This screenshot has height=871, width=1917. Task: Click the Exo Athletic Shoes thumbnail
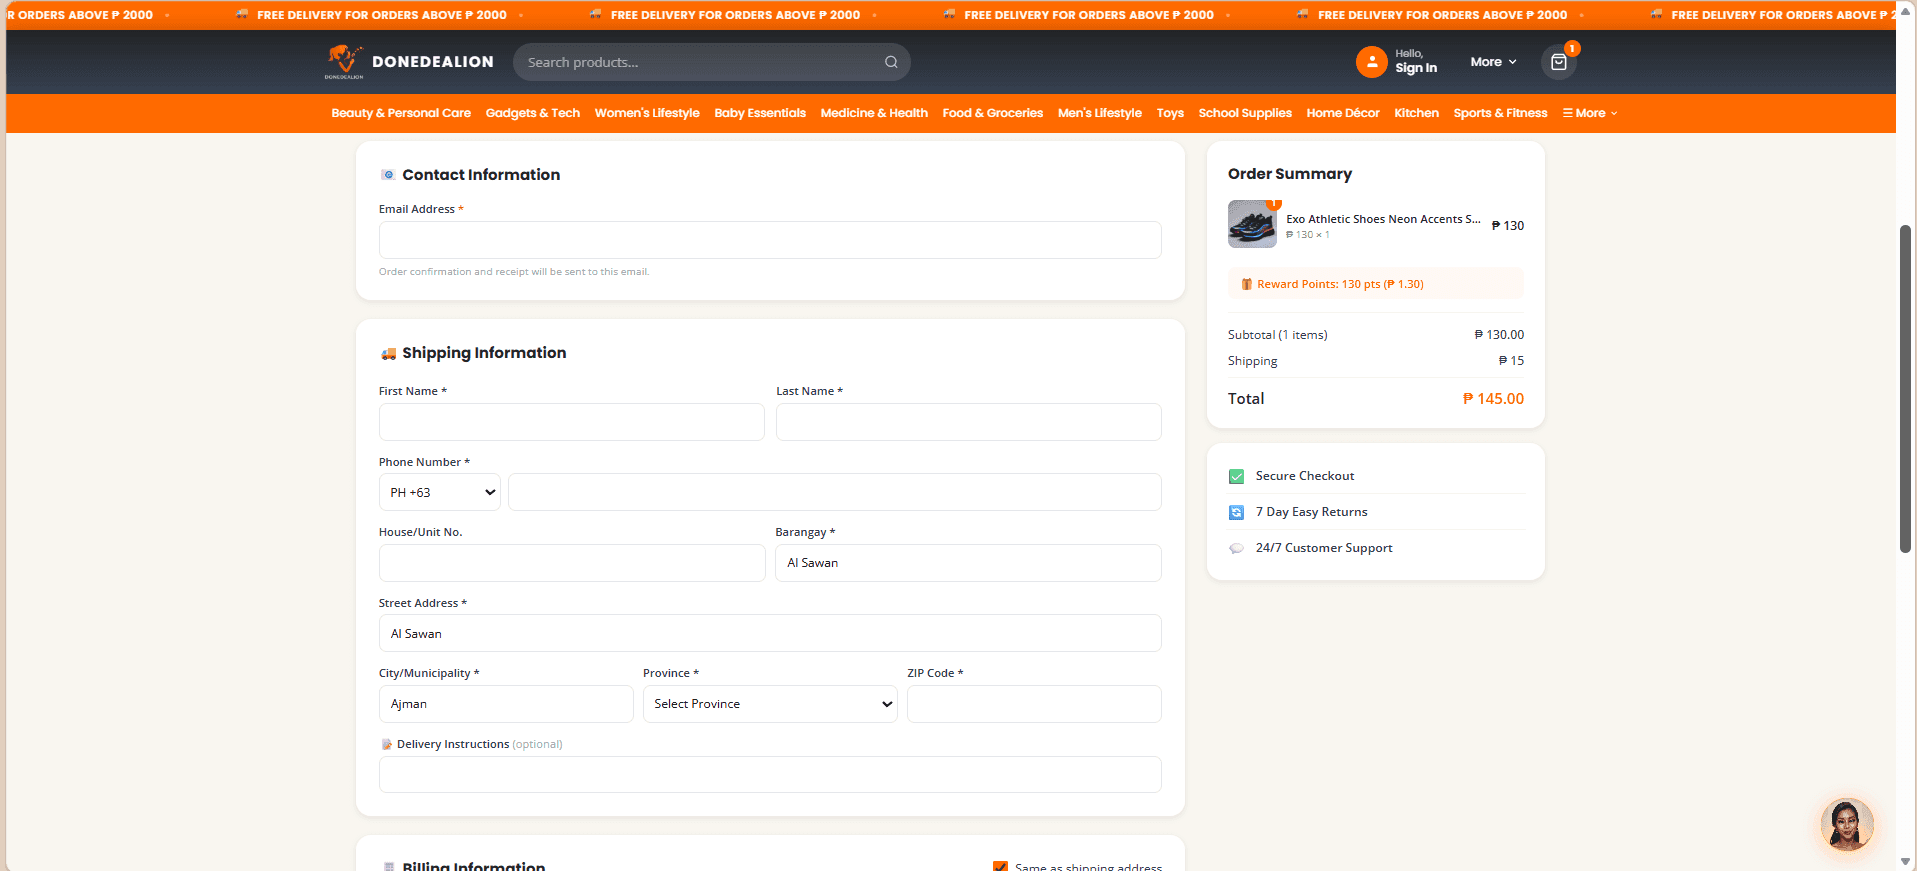(x=1252, y=224)
